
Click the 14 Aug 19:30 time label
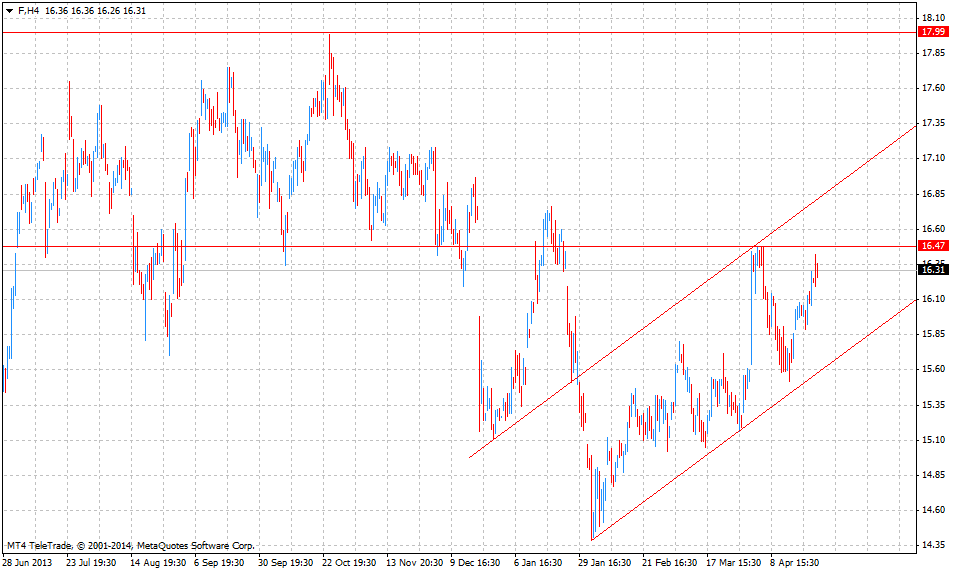tap(158, 562)
